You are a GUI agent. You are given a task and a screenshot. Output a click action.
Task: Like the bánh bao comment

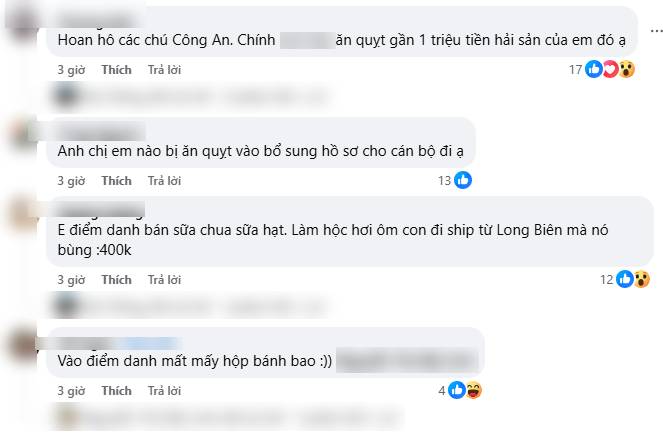116,391
